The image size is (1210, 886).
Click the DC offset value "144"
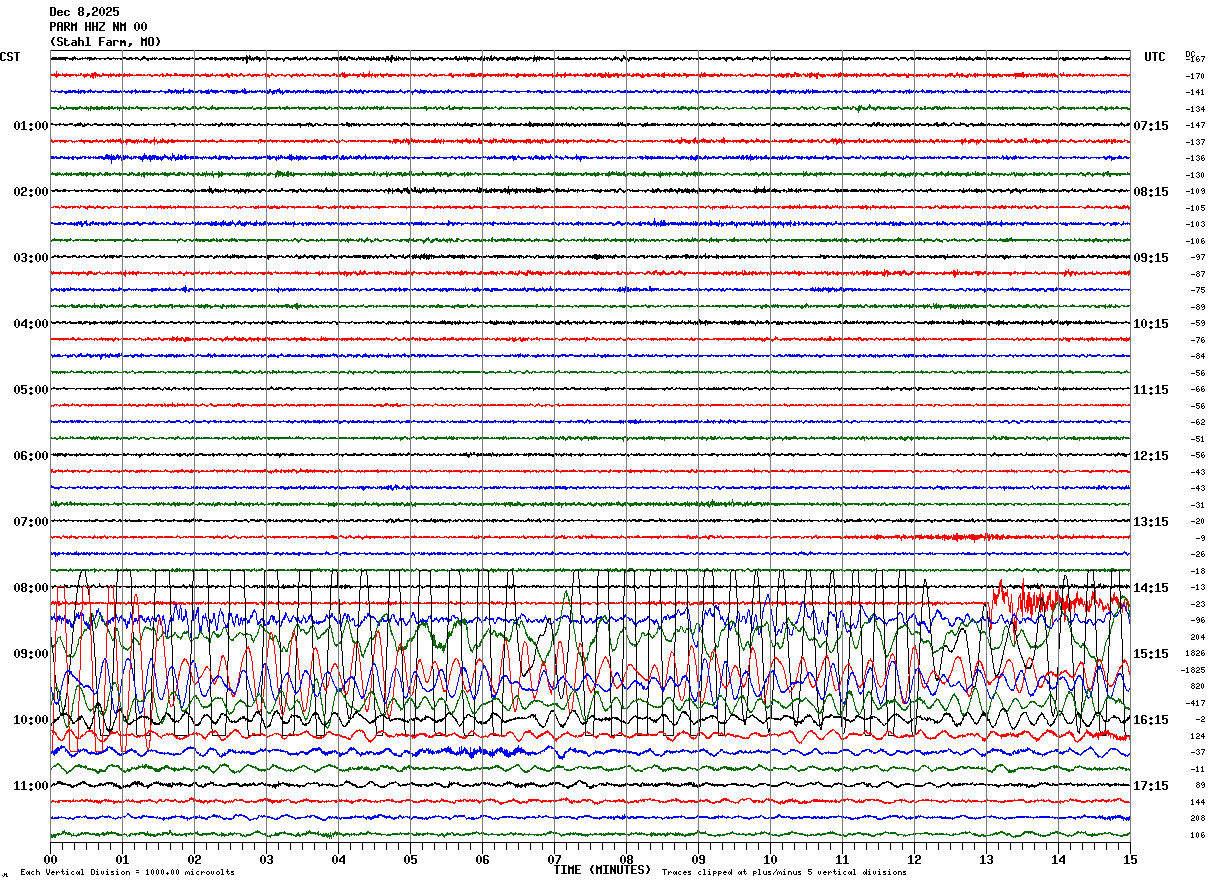coord(1198,802)
